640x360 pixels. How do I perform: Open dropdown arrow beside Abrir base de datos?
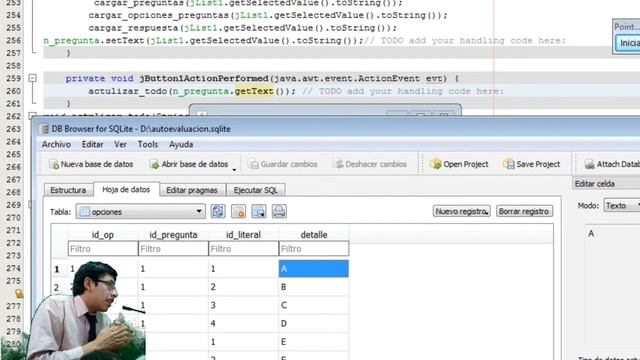pyautogui.click(x=234, y=169)
